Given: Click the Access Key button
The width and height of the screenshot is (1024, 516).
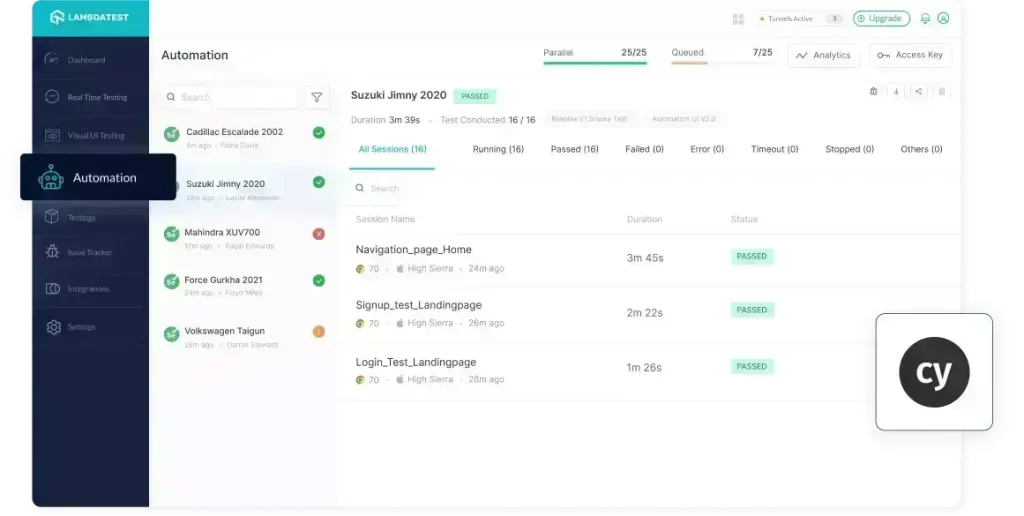Looking at the screenshot, I should coord(910,56).
